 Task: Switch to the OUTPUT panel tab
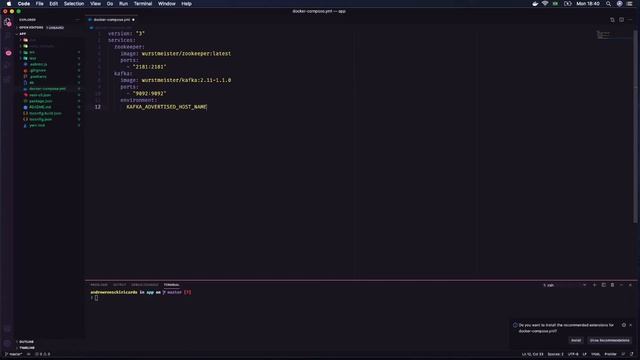point(120,285)
